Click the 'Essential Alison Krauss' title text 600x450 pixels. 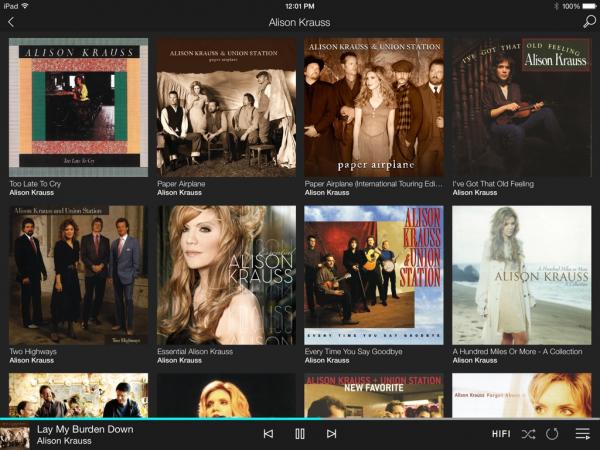pyautogui.click(x=195, y=351)
